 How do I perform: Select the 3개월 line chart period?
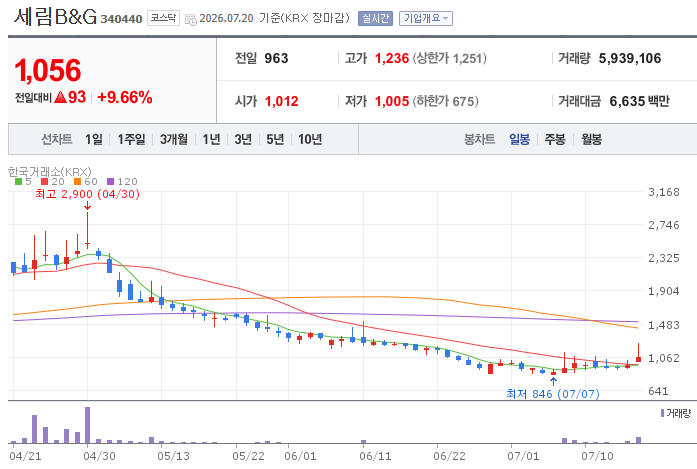tap(174, 139)
